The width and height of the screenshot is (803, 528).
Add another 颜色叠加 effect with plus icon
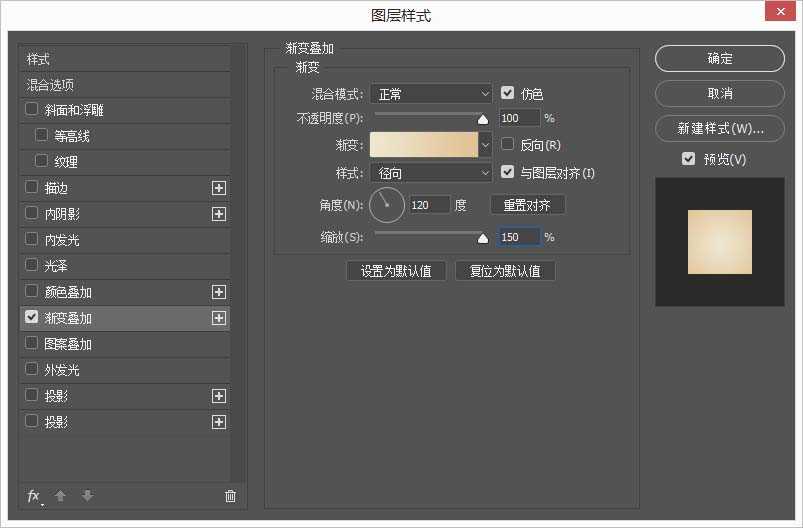pos(219,292)
